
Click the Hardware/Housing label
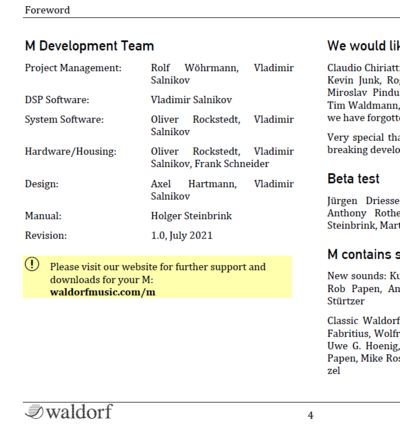pyautogui.click(x=71, y=151)
